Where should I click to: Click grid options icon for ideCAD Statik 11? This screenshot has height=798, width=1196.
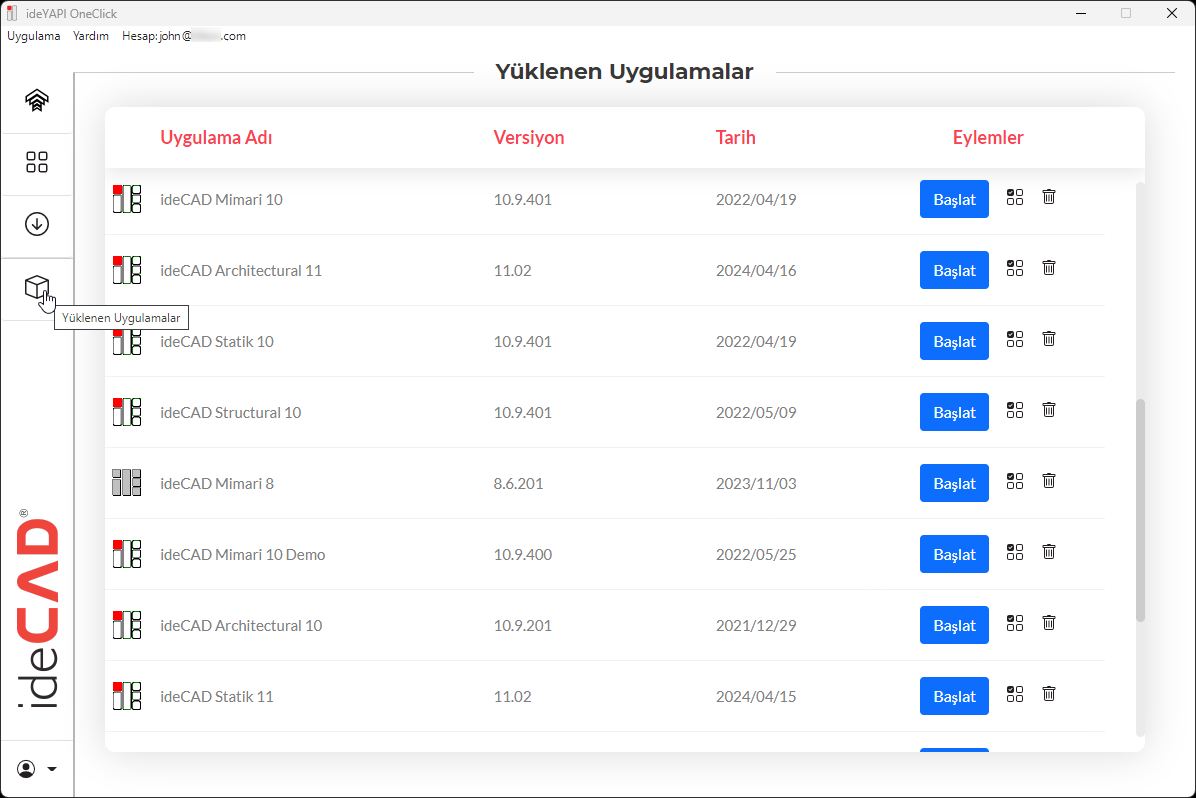1014,693
